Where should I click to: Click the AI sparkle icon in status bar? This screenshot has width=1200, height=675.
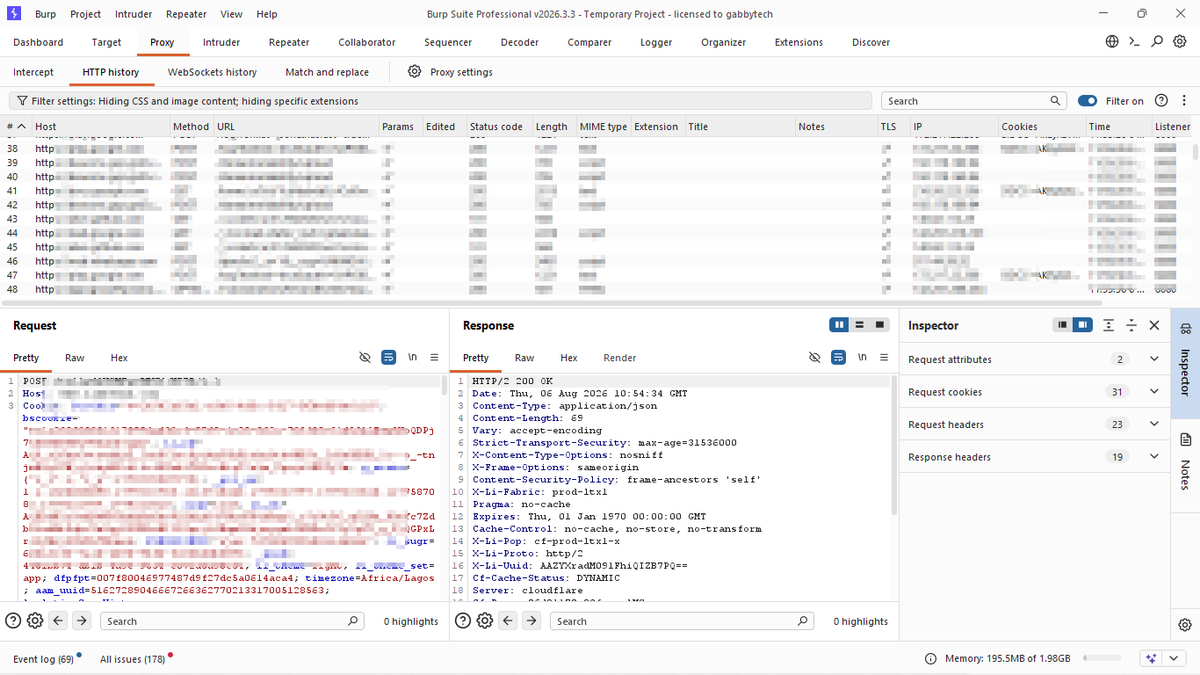click(1151, 659)
